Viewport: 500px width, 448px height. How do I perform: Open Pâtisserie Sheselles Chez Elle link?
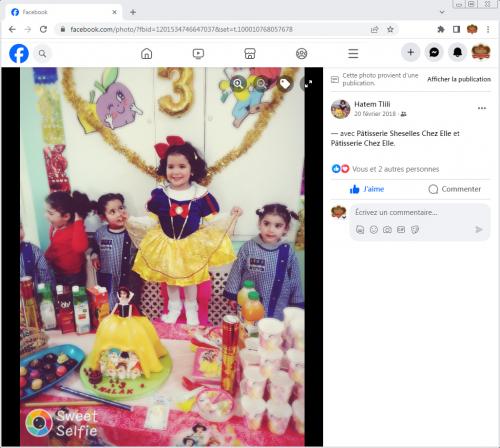404,133
